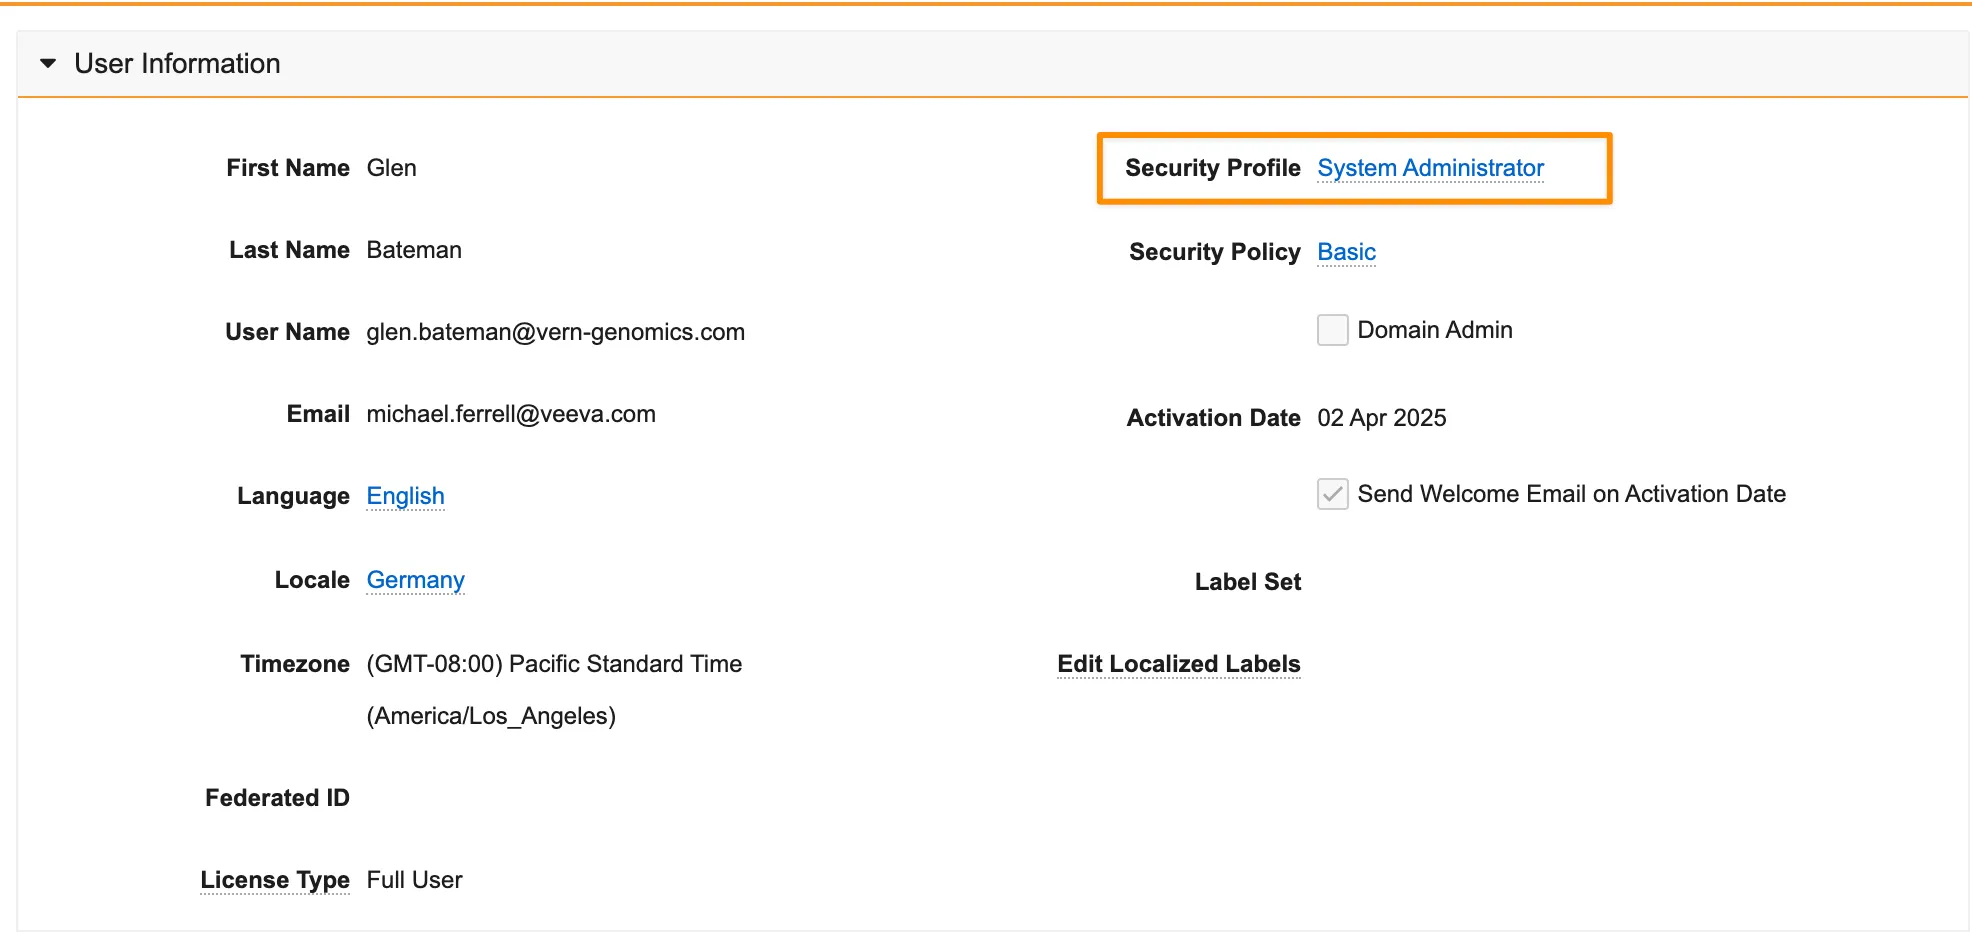Click the first name value Glen
This screenshot has height=938, width=1972.
tap(391, 168)
